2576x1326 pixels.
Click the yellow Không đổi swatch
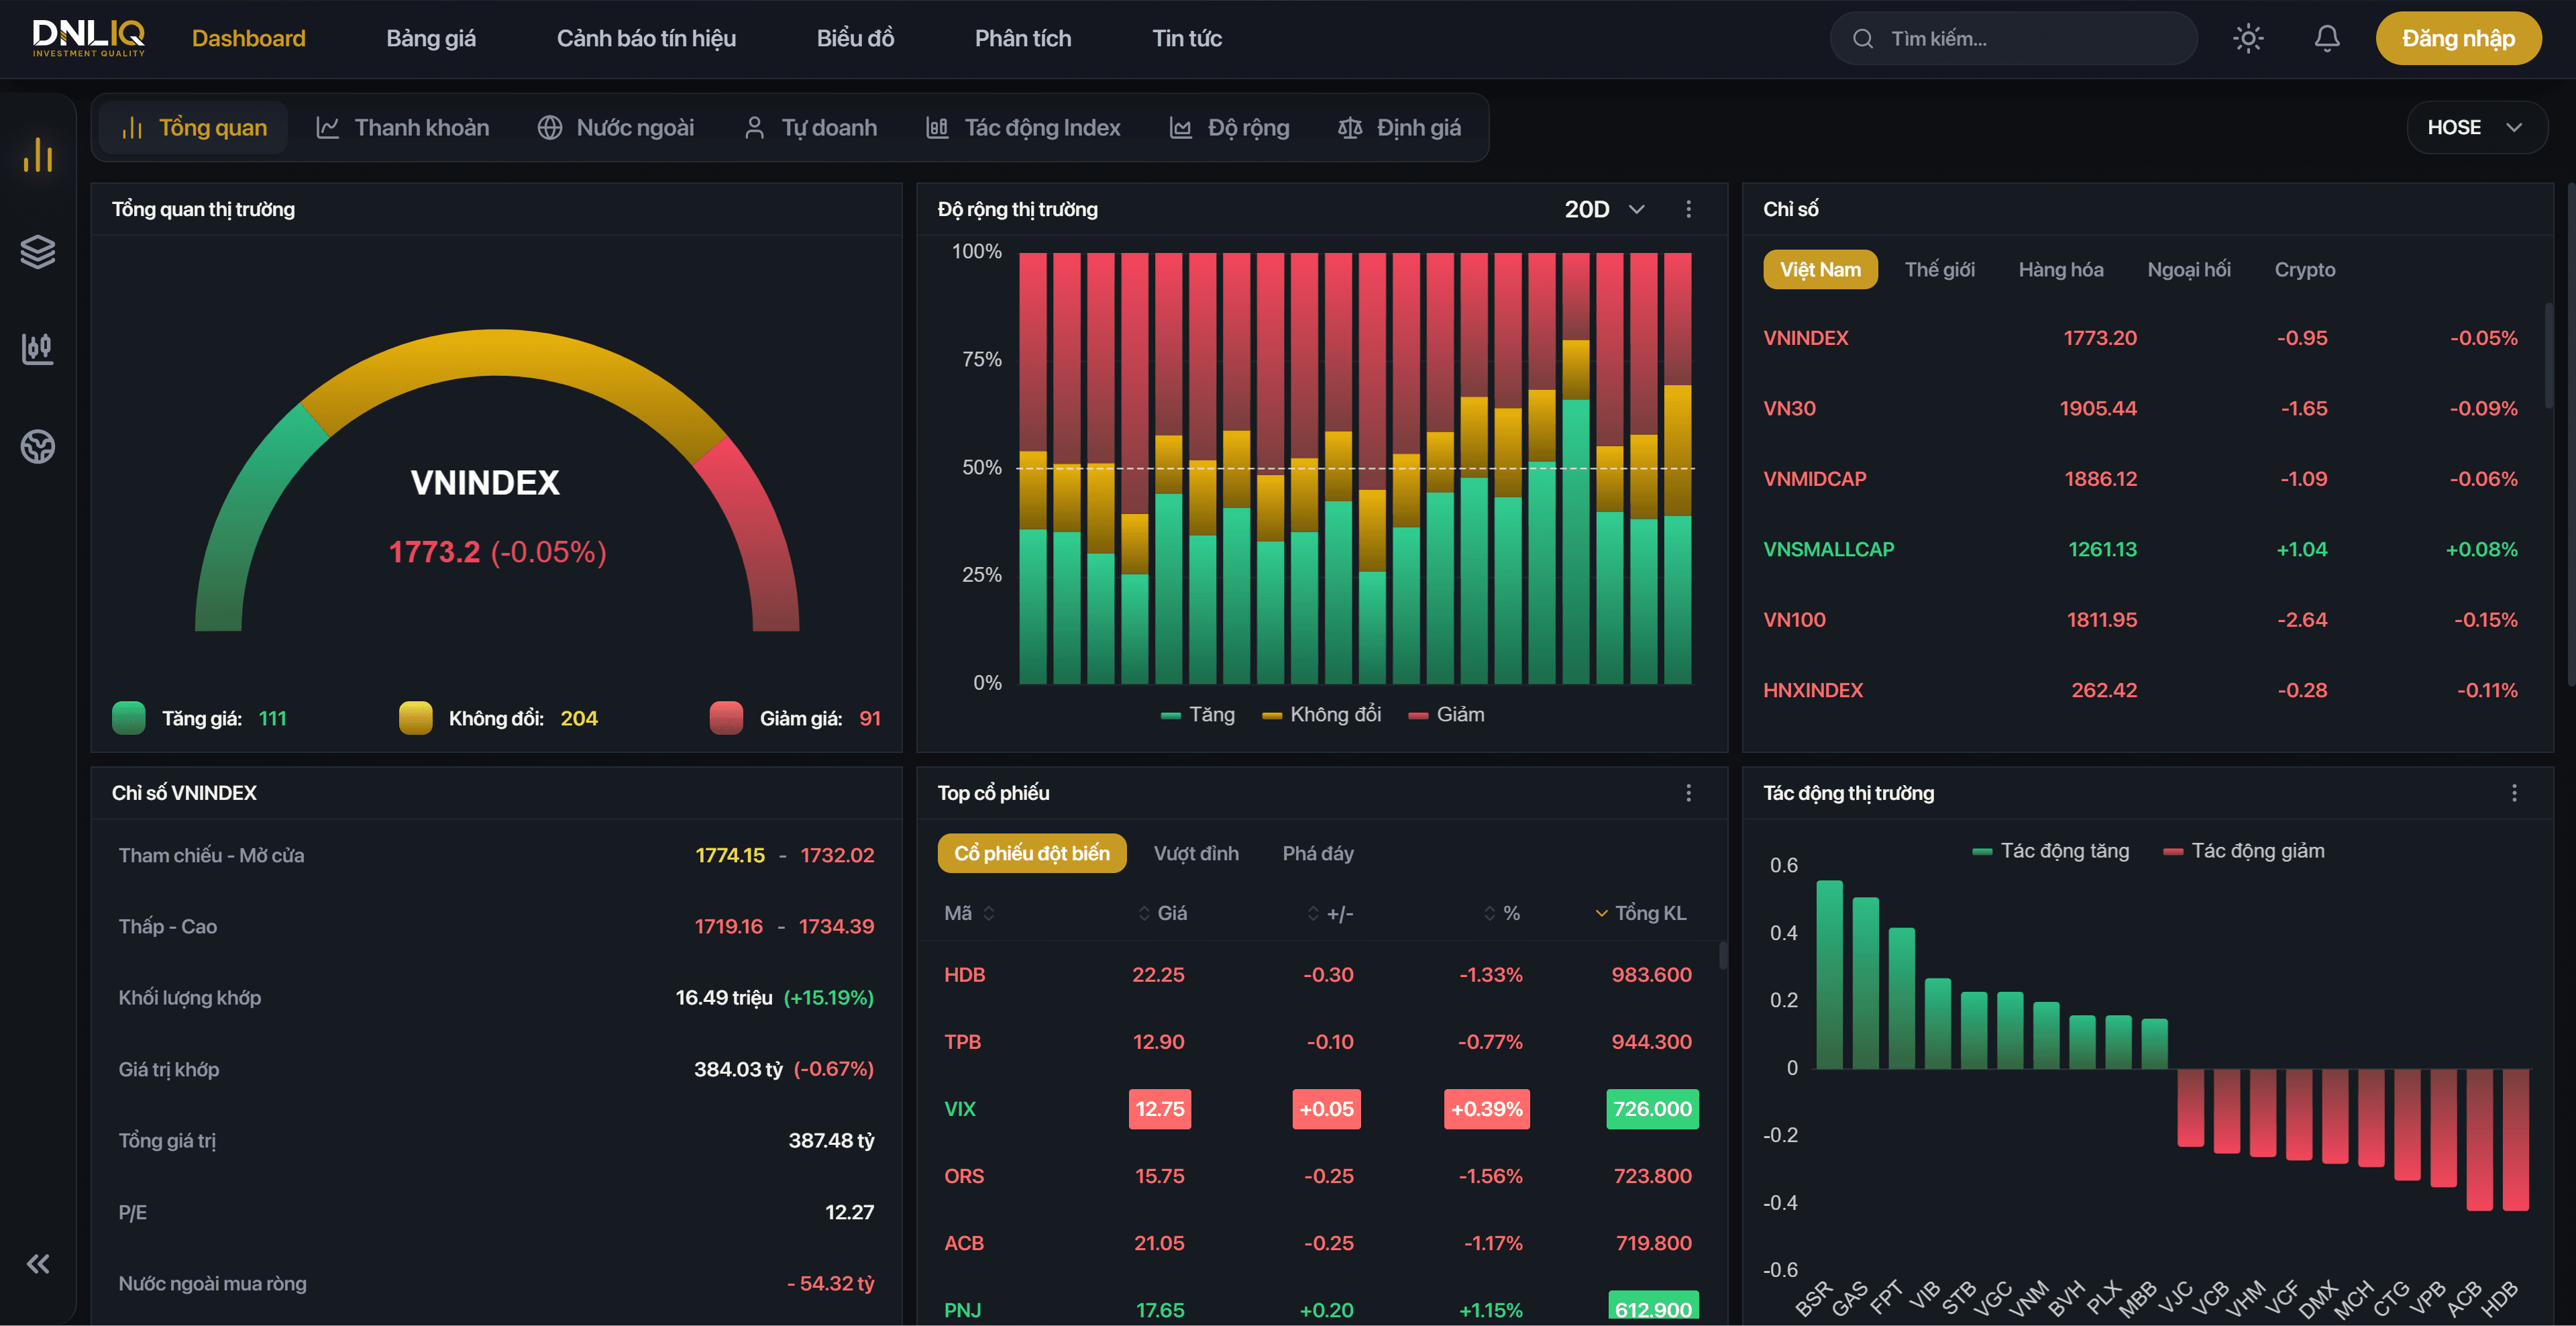(x=416, y=718)
